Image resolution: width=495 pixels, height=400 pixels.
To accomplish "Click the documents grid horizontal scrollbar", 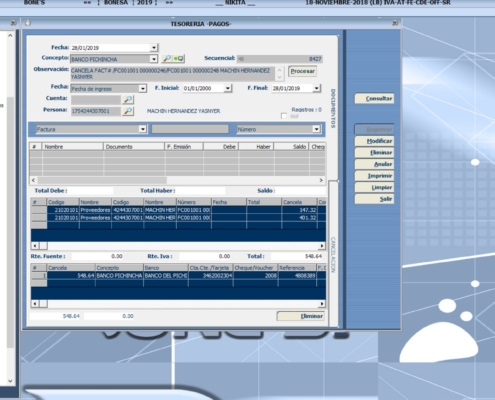I will pyautogui.click(x=177, y=180).
